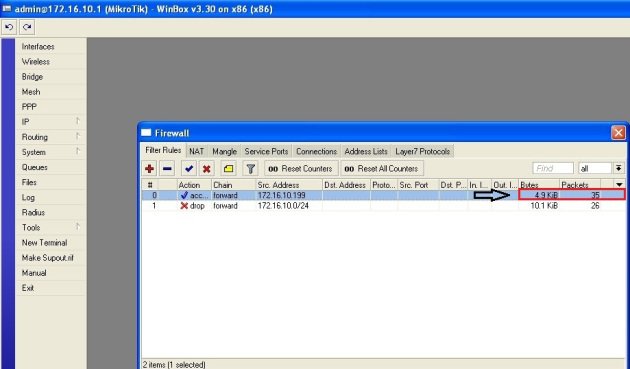Sort by the Src. Address column header
Viewport: 630px width, 369px height.
coord(289,185)
